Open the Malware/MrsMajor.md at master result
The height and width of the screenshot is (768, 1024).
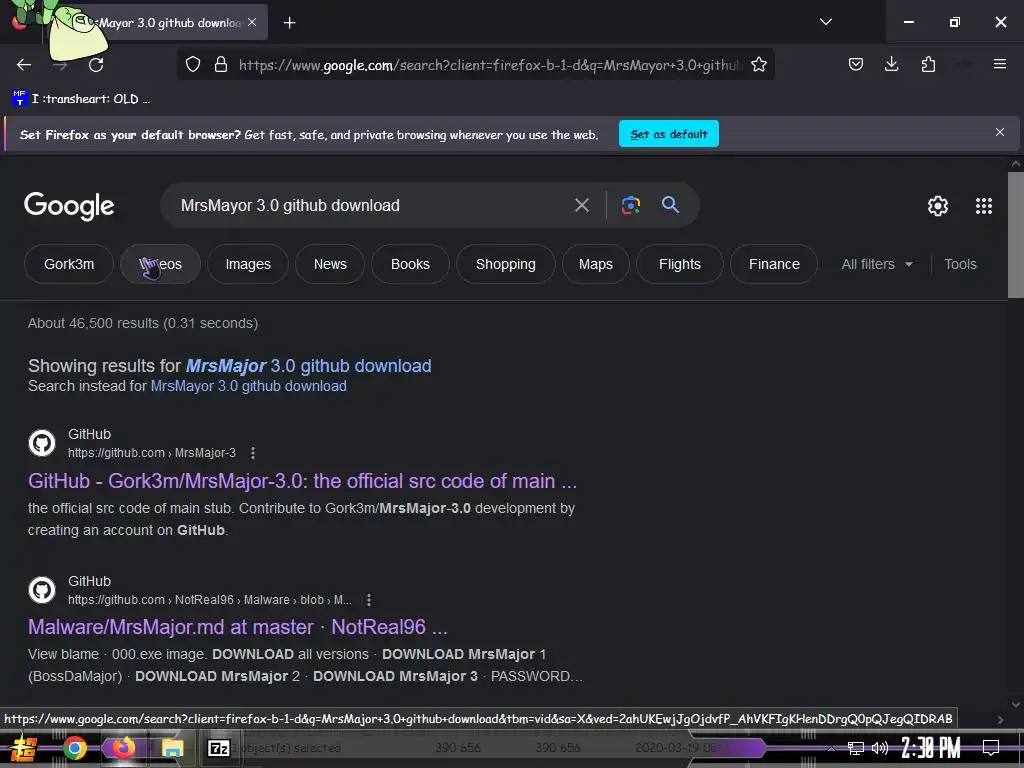click(238, 628)
